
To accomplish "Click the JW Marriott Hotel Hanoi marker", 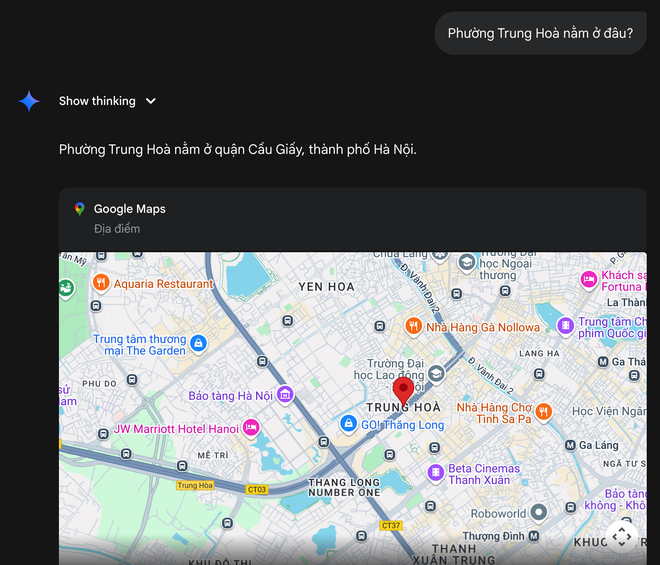I will [251, 428].
